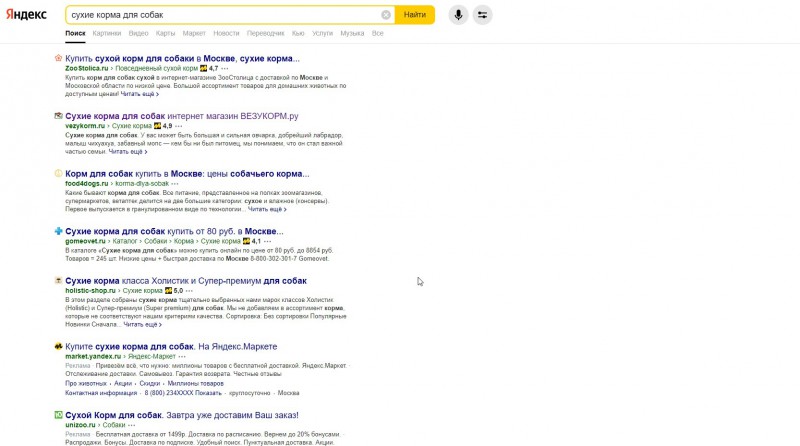Expand 'Читать ещё' in the food4dogs.ru snippet
The height and width of the screenshot is (446, 800).
tap(267, 209)
